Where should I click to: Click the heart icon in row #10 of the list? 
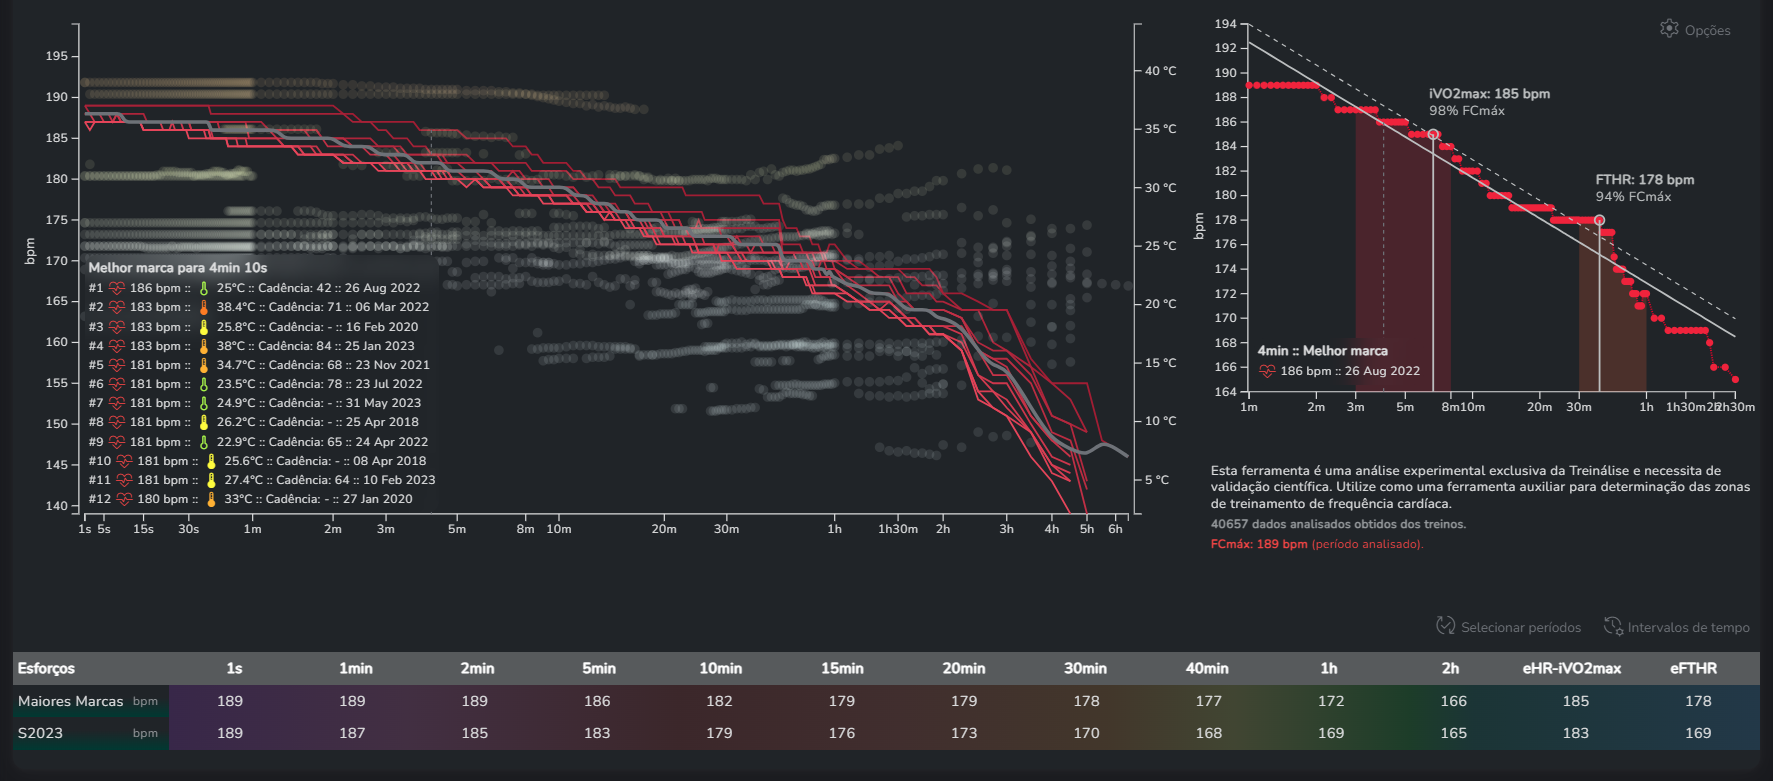click(125, 461)
